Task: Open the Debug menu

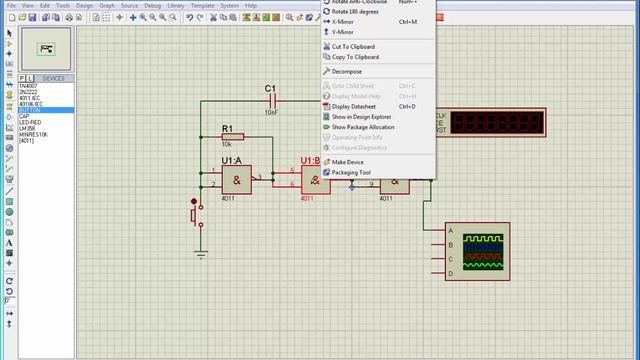Action: tap(153, 6)
